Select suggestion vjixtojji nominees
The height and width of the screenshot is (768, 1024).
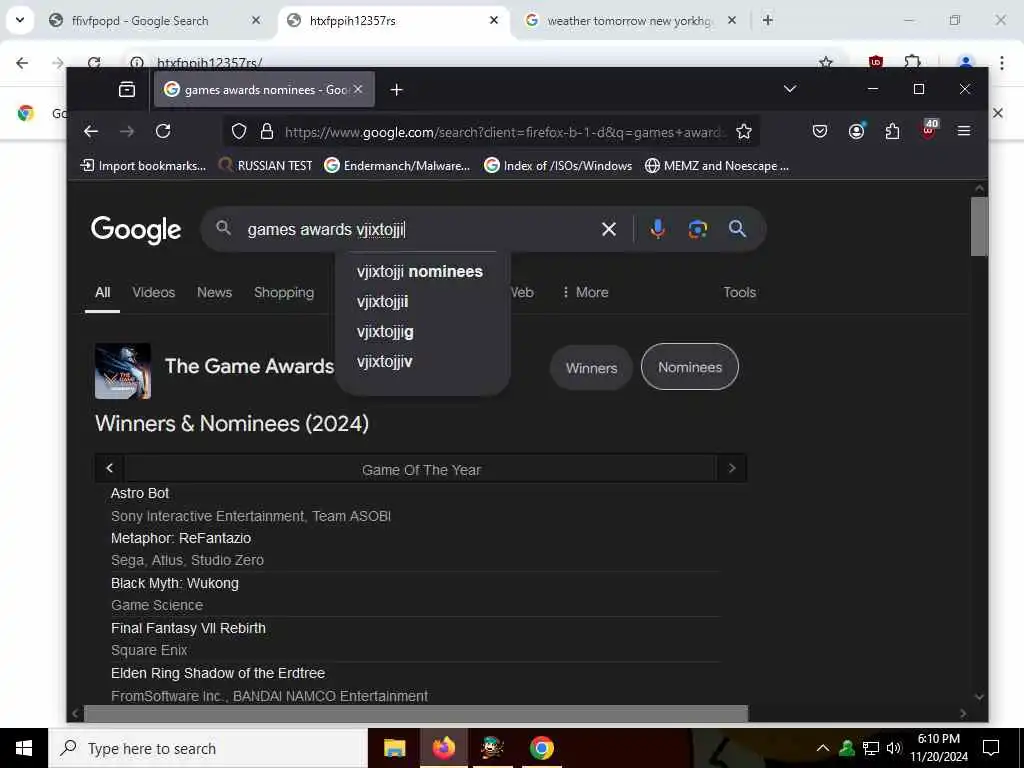[x=420, y=271]
